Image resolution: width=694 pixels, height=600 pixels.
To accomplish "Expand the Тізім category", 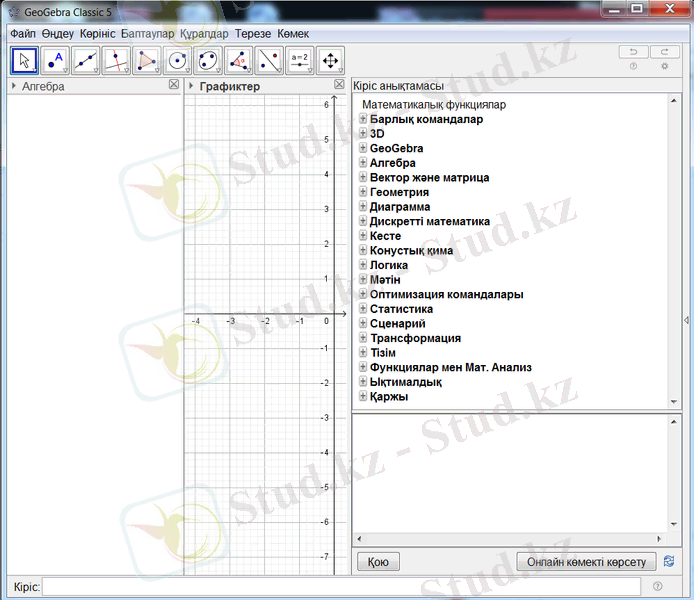I will pos(363,352).
